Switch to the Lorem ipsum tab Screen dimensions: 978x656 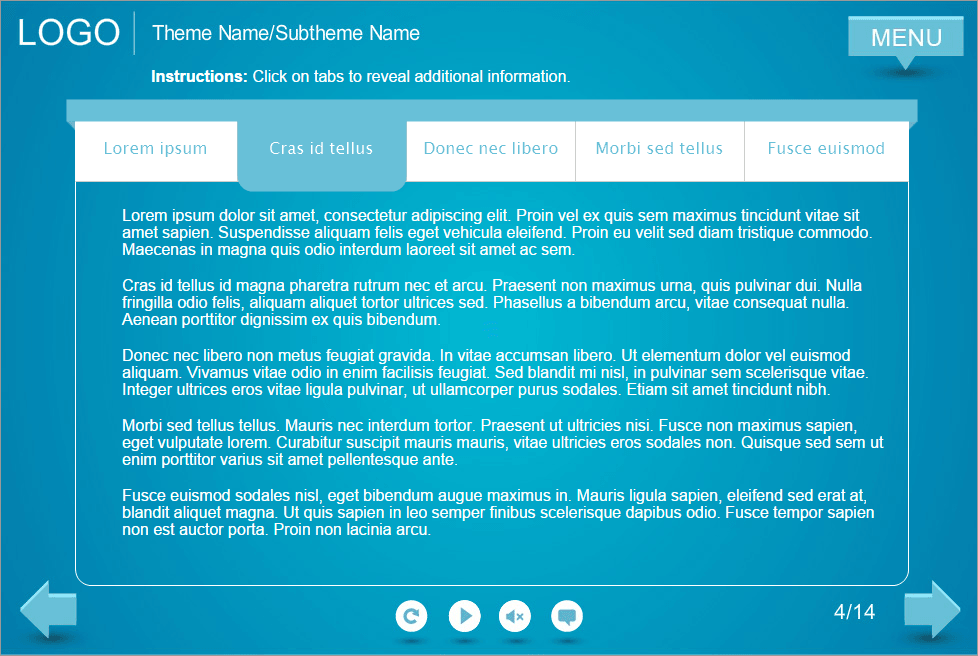(x=155, y=148)
